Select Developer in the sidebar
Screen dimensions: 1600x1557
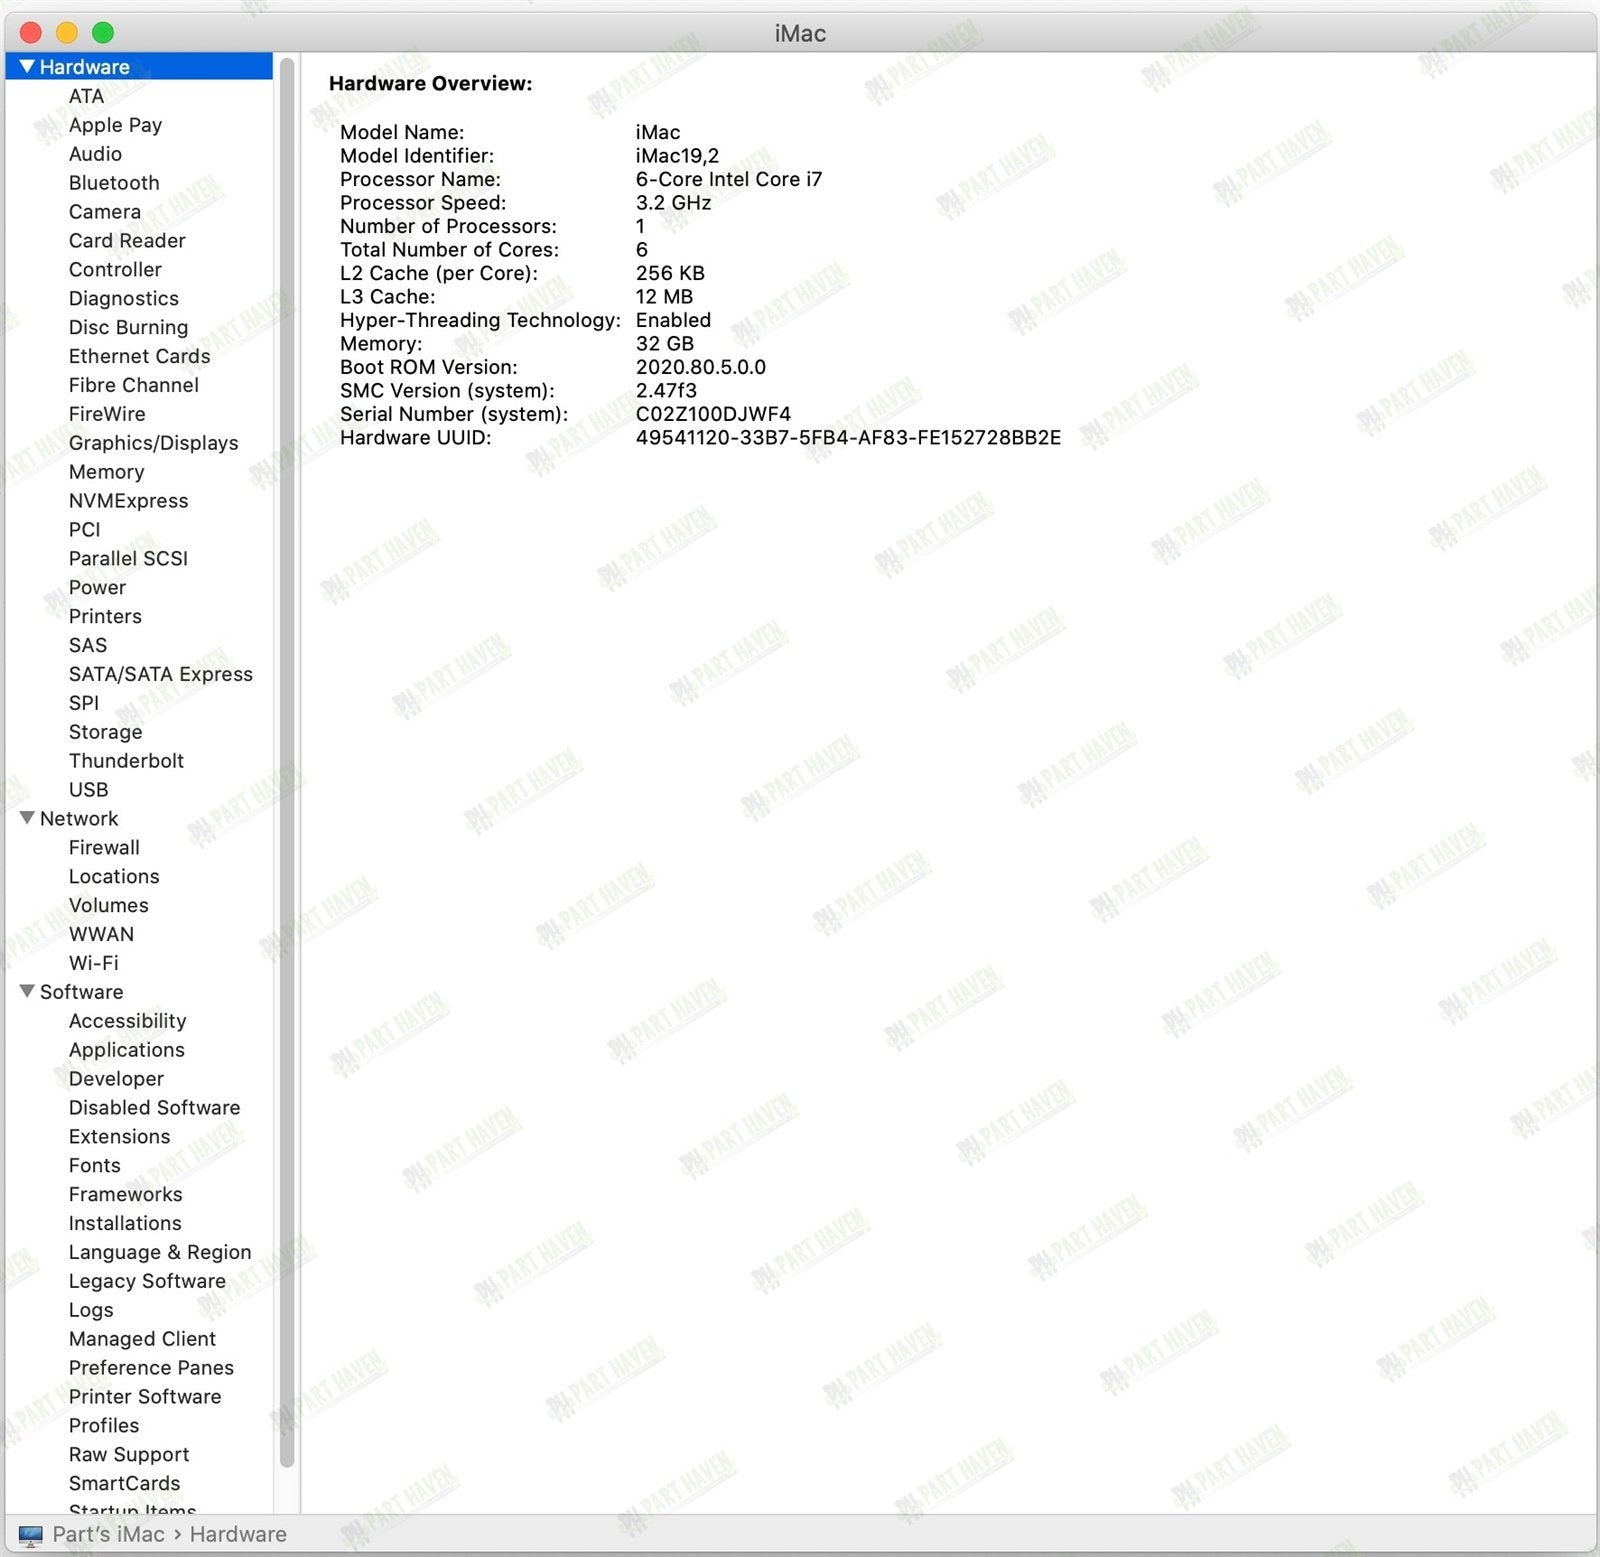116,1079
